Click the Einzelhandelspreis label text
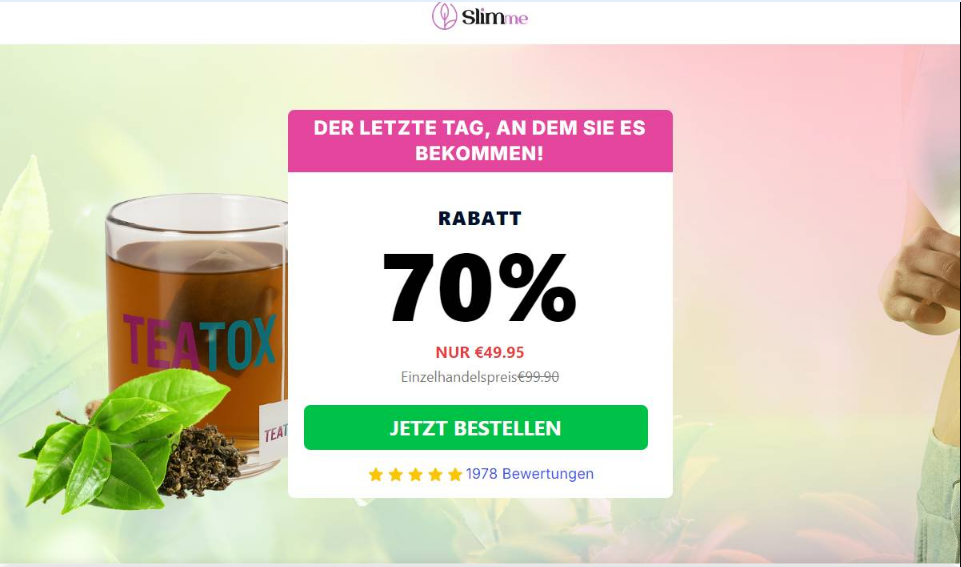The width and height of the screenshot is (961, 567). (459, 377)
